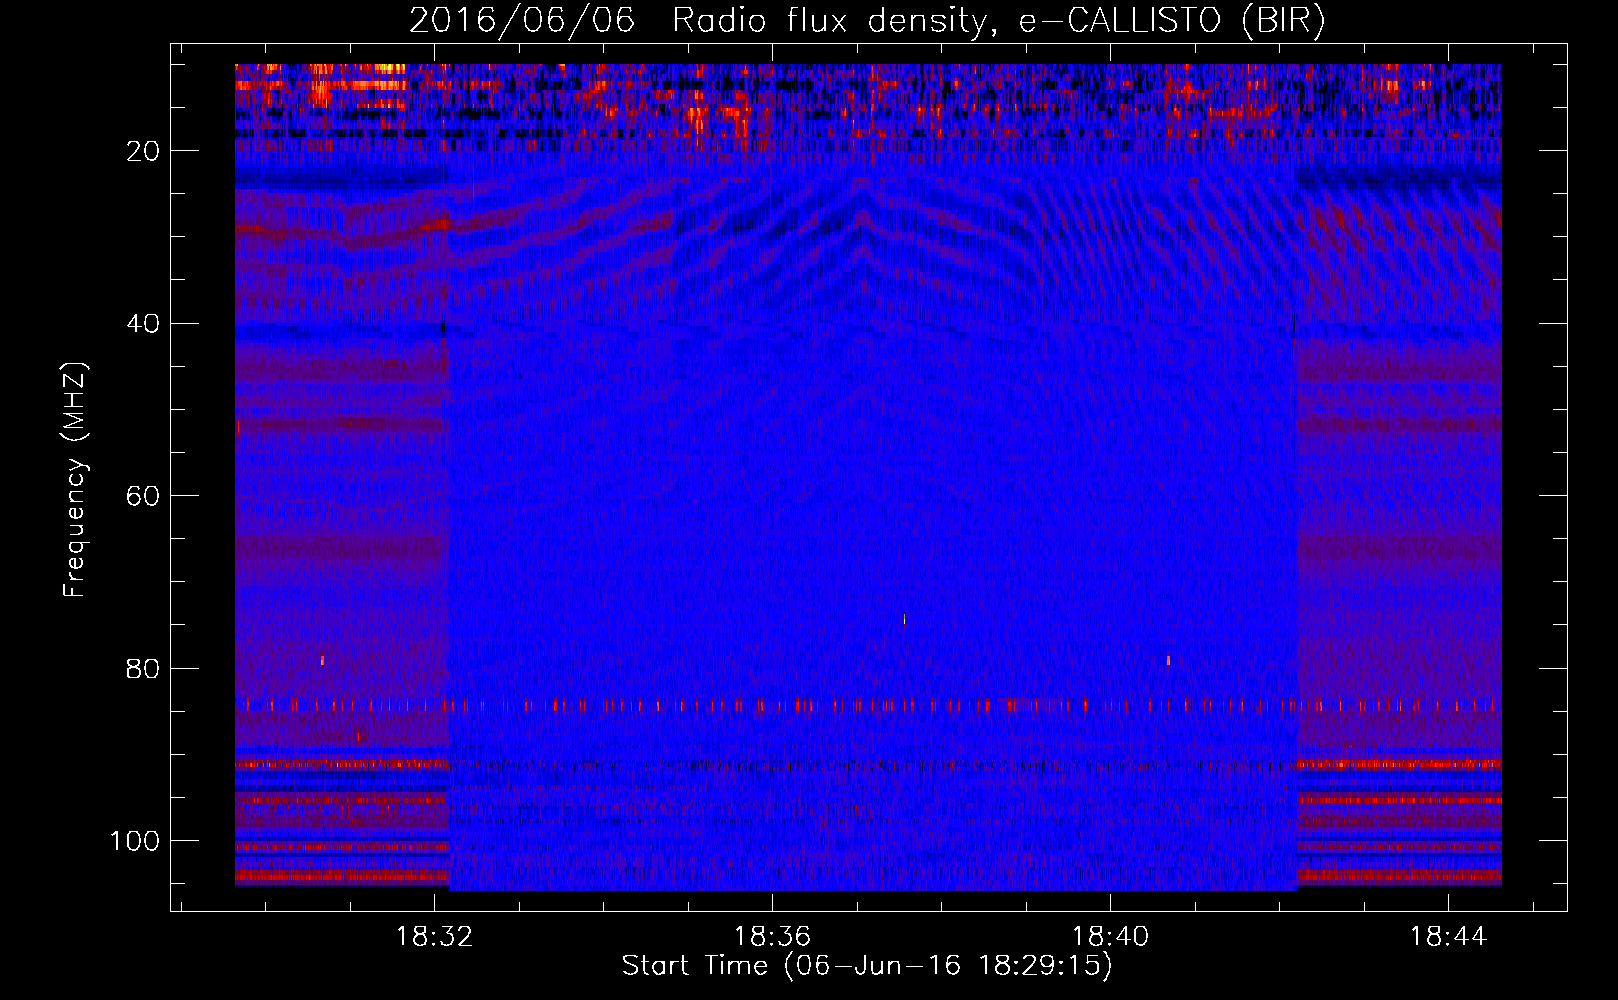1618x1000 pixels.
Task: Click the Frequency (MHZ) axis title
Action: tap(75, 480)
